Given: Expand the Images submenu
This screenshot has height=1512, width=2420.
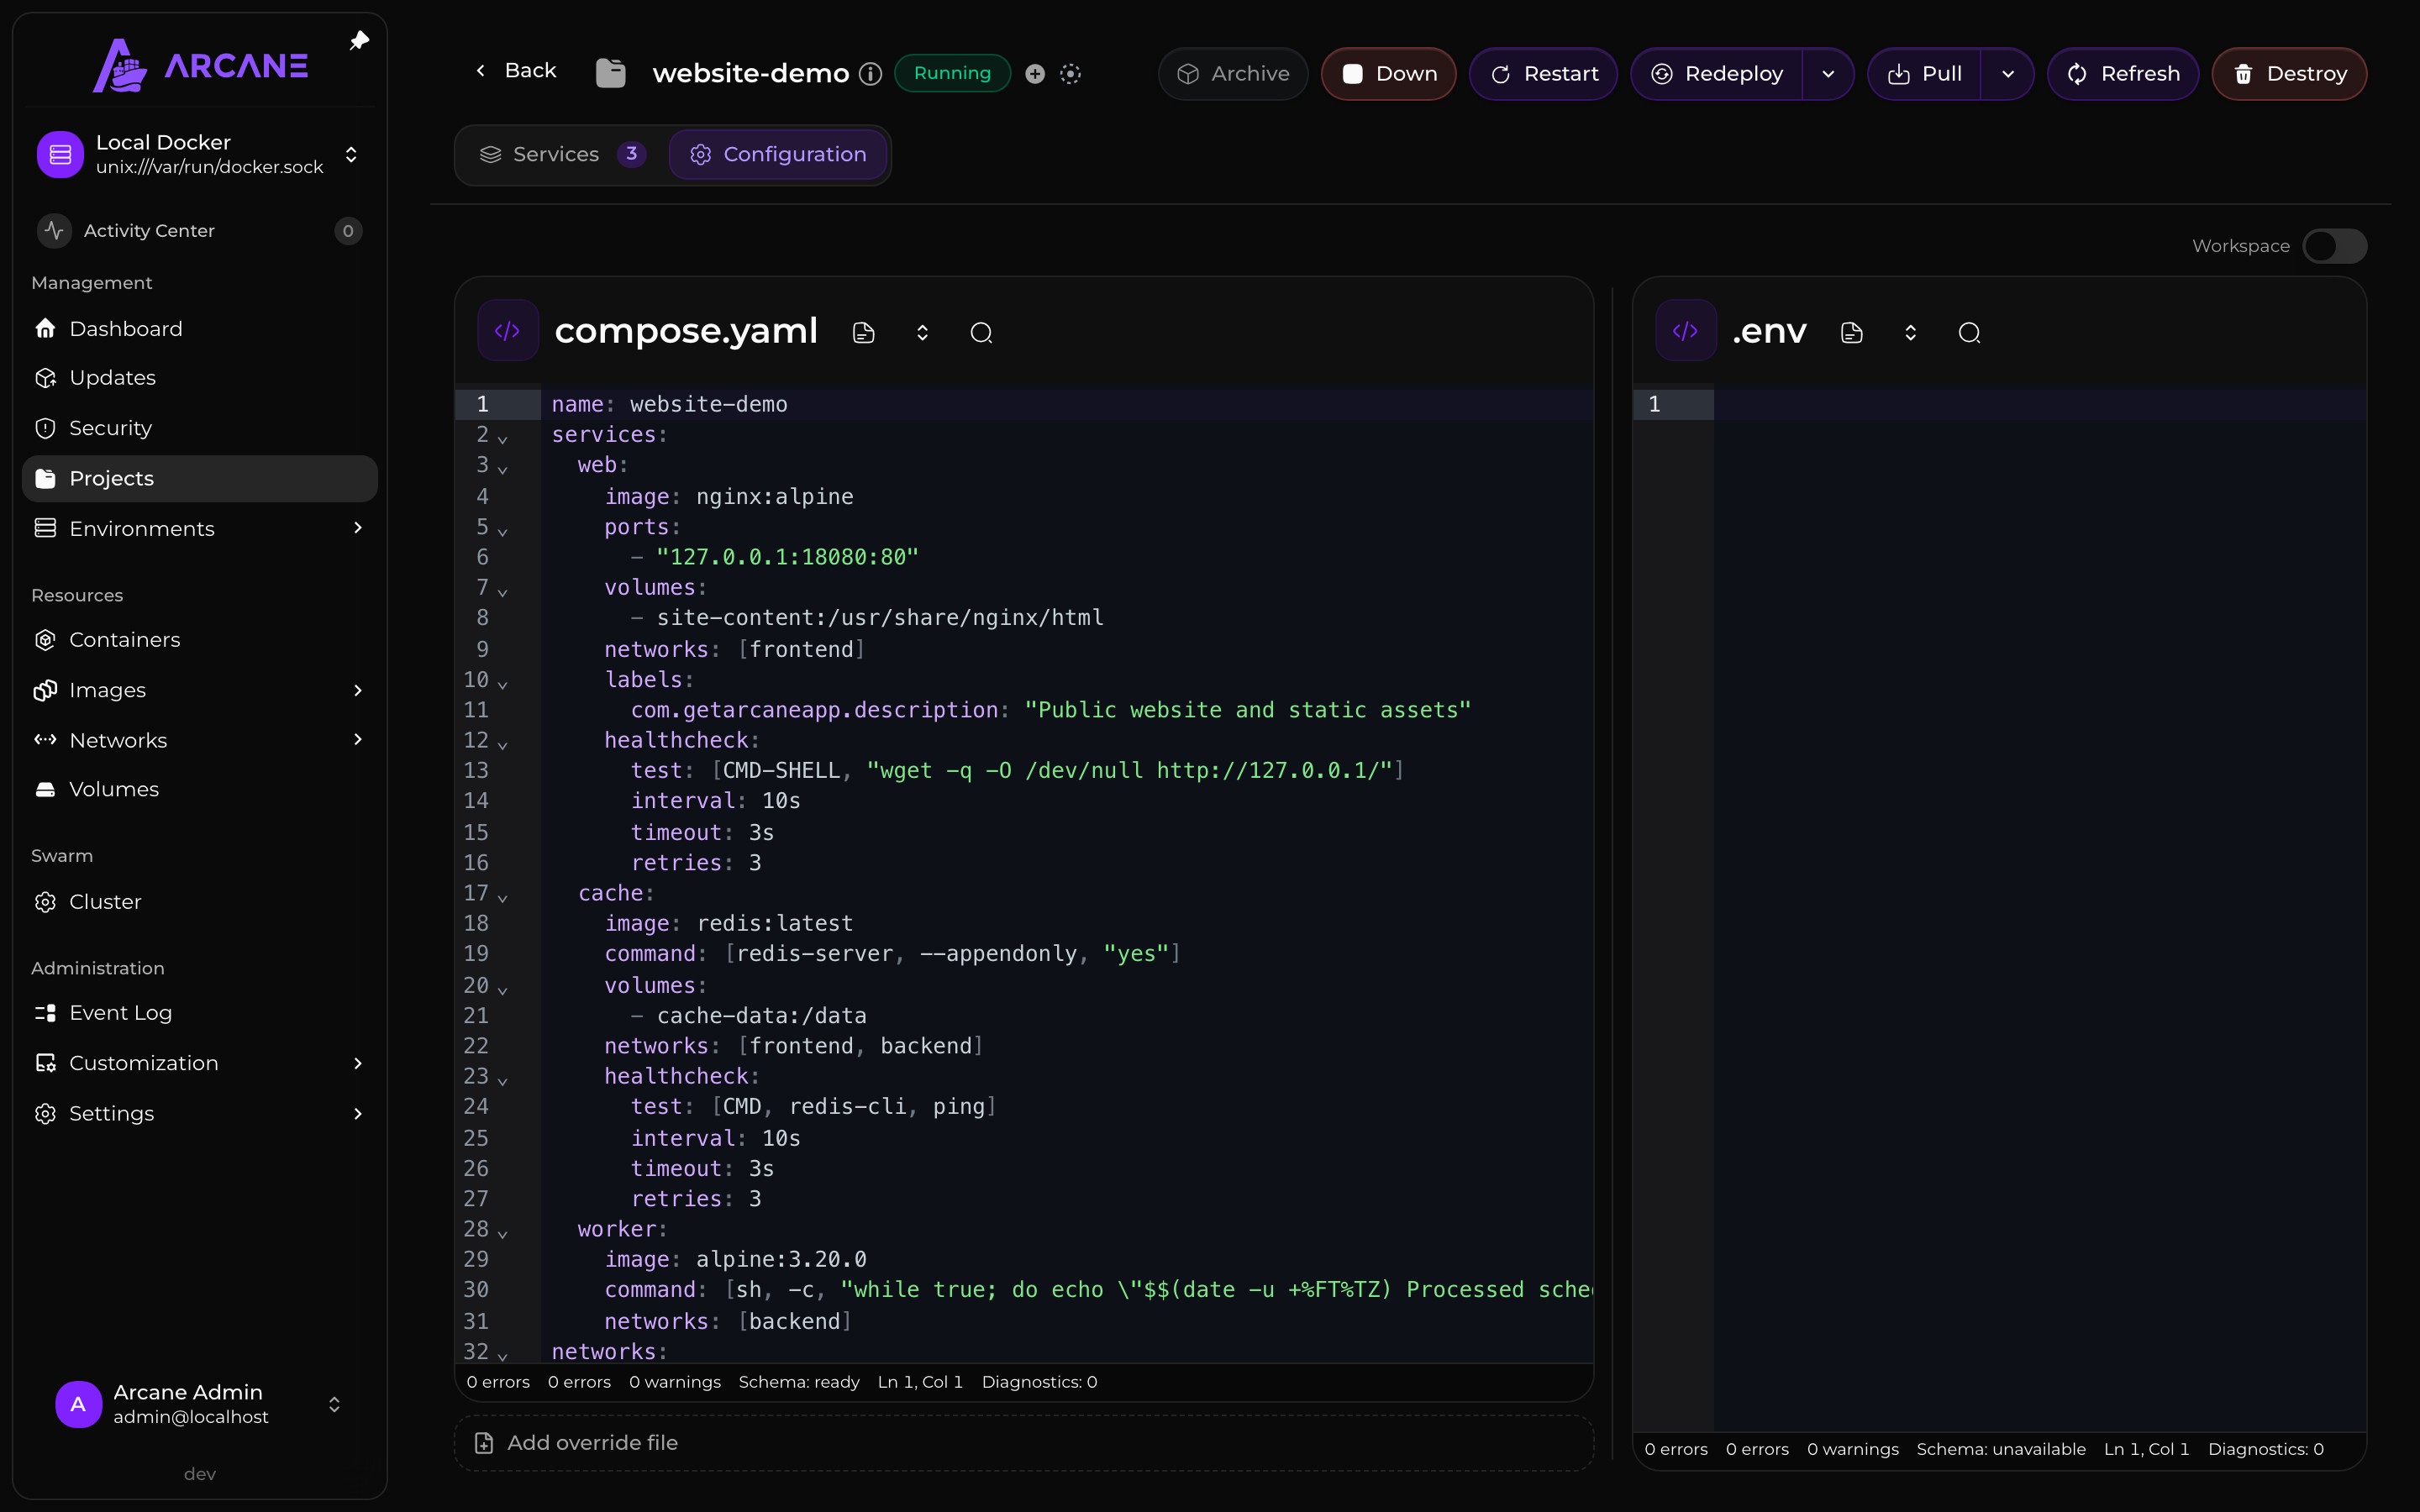Looking at the screenshot, I should tap(358, 690).
